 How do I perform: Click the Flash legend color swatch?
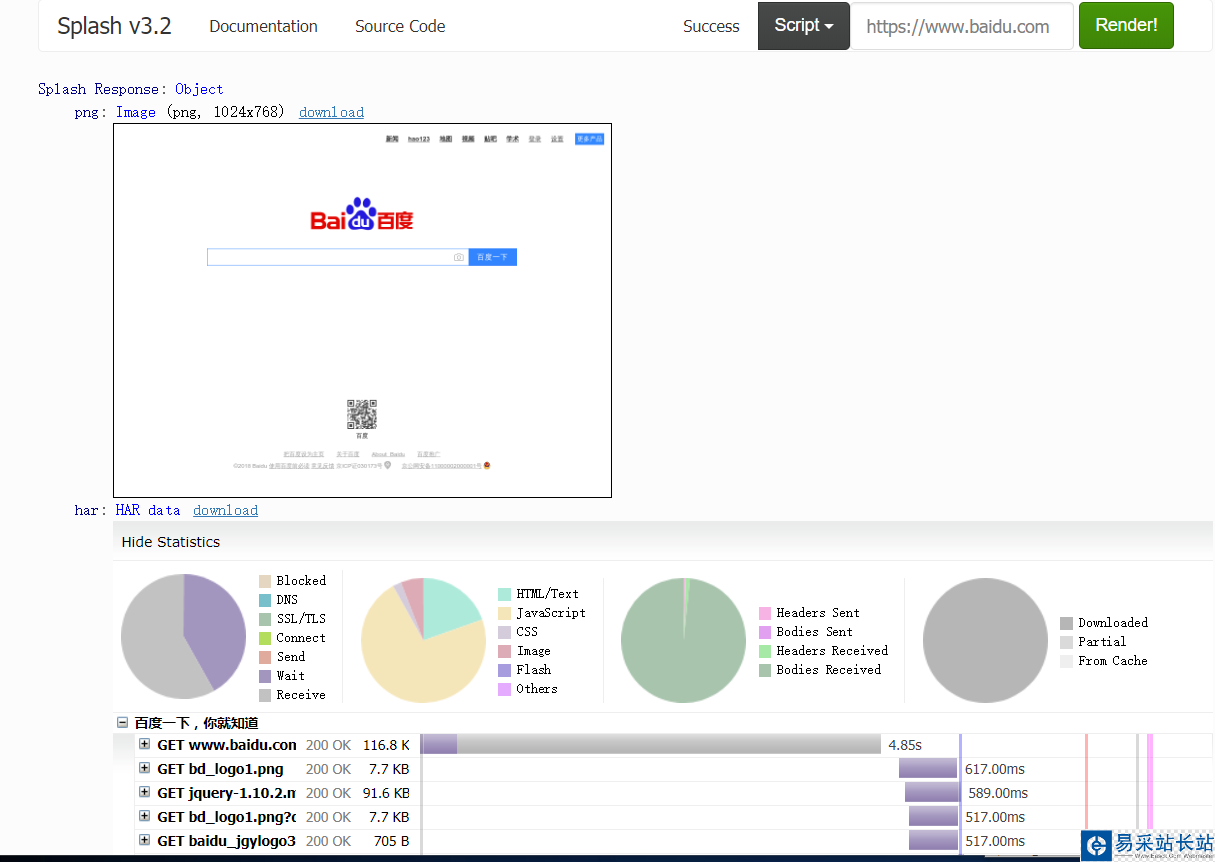505,670
